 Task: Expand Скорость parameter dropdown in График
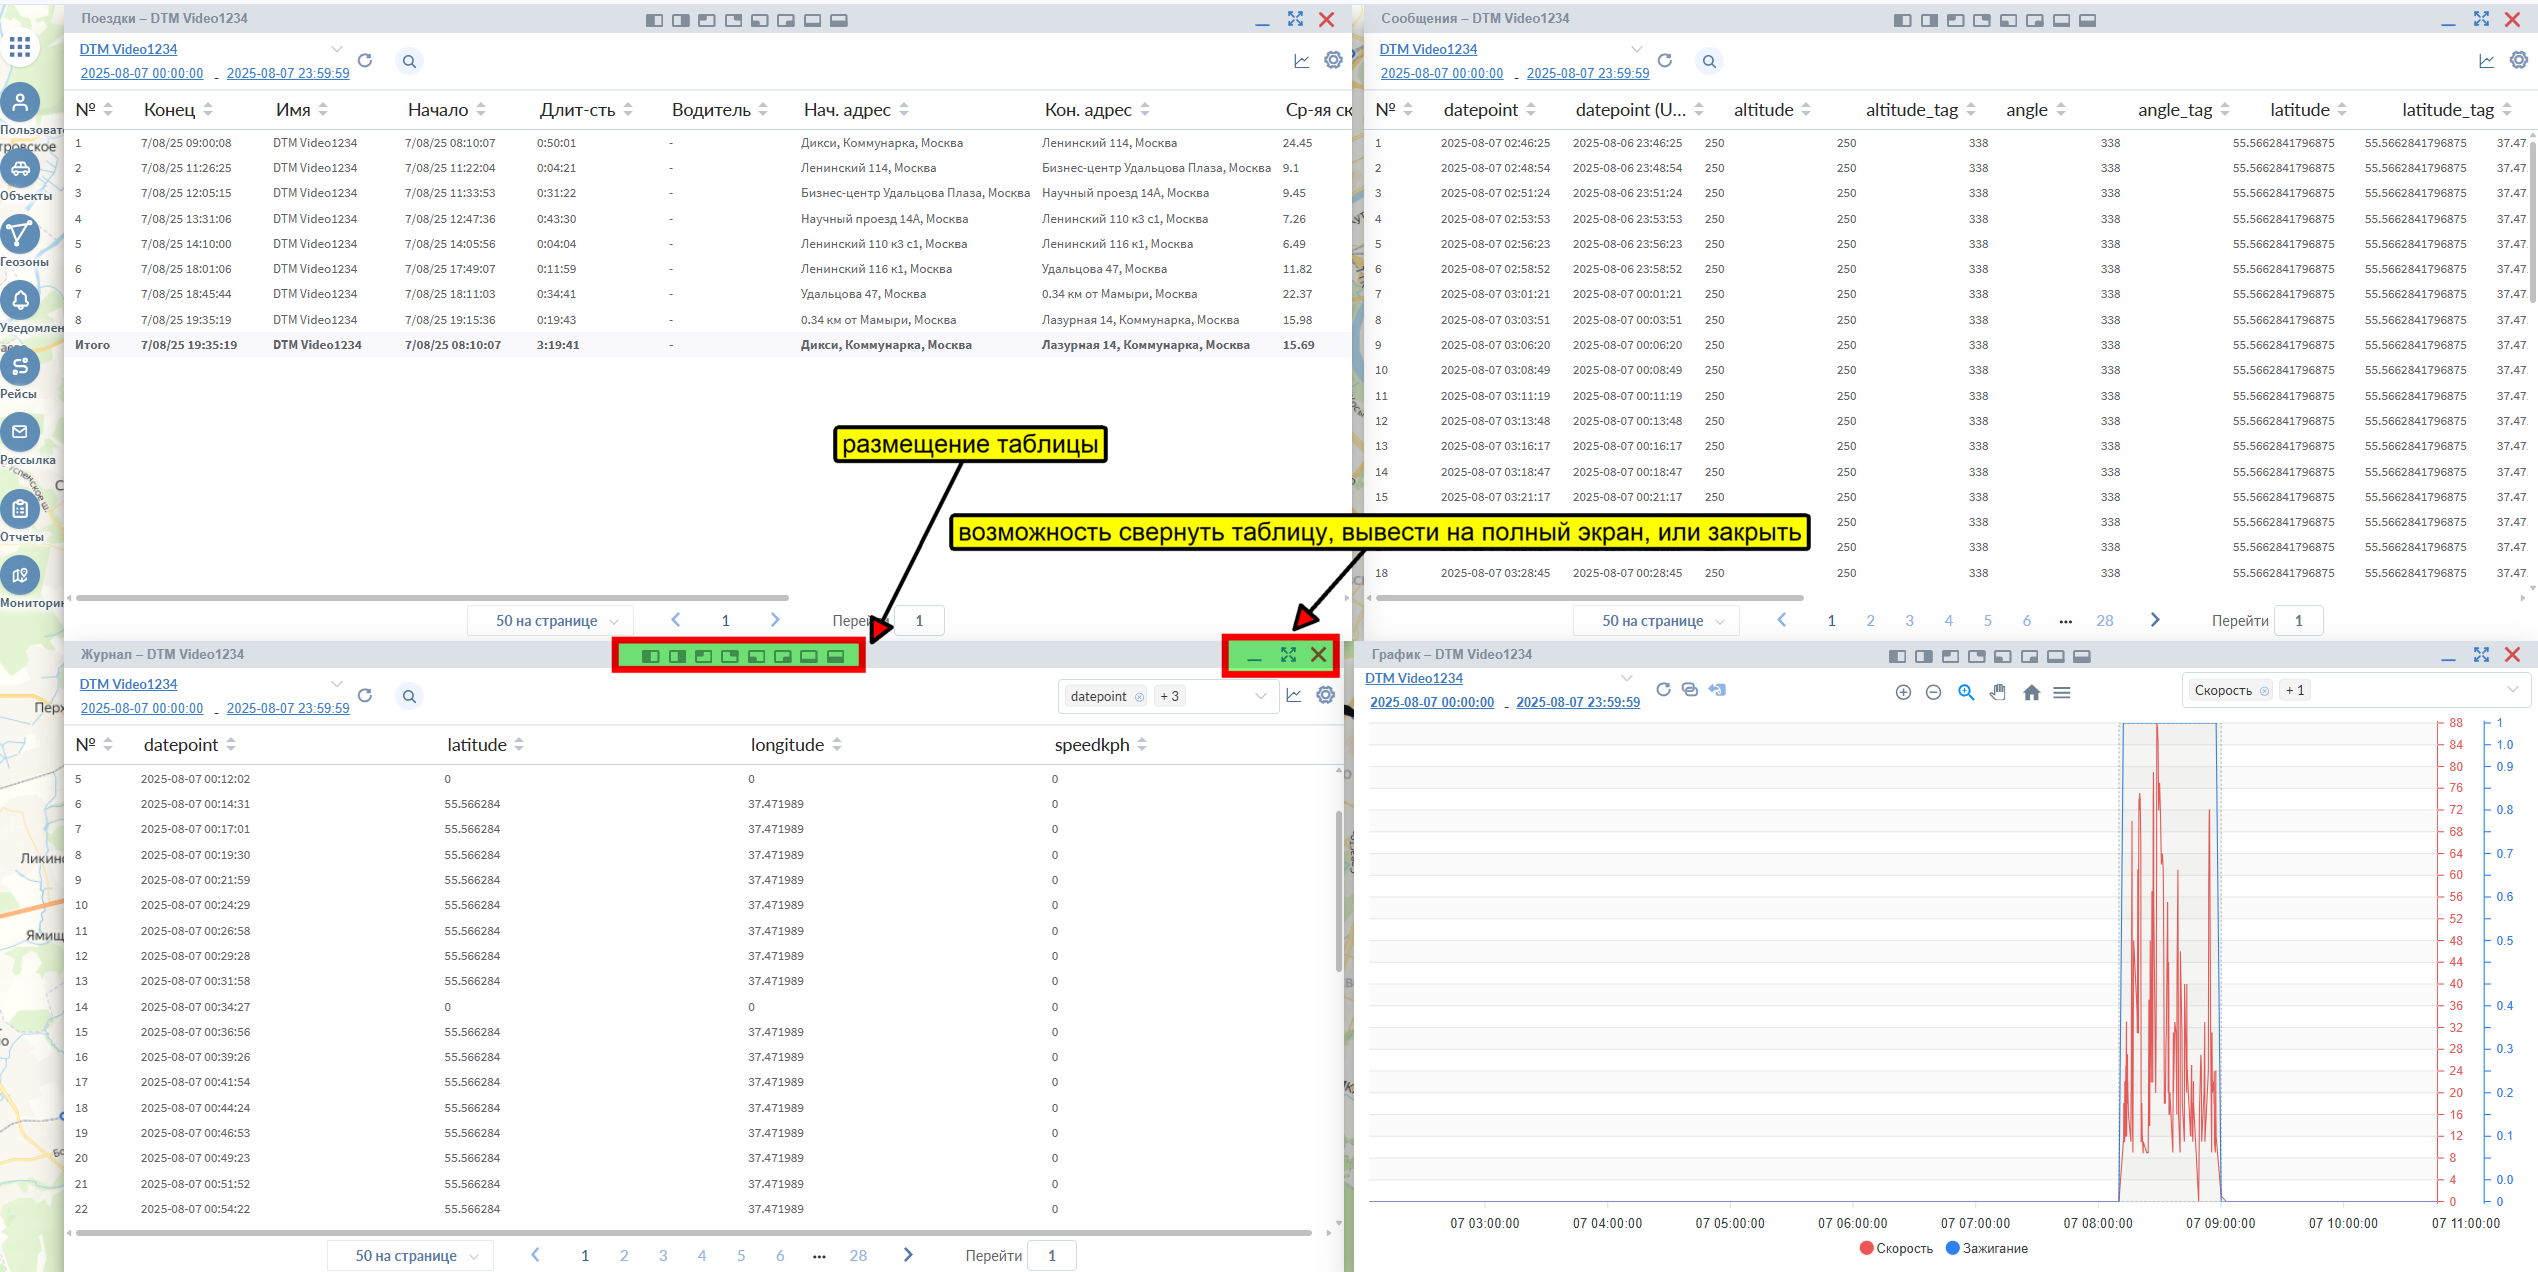click(x=2512, y=690)
